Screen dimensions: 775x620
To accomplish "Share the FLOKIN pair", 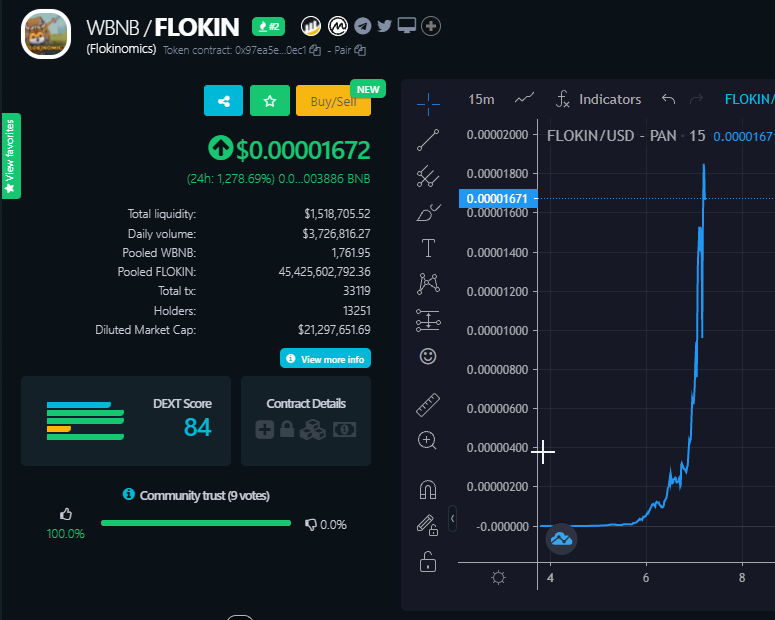I will 223,101.
